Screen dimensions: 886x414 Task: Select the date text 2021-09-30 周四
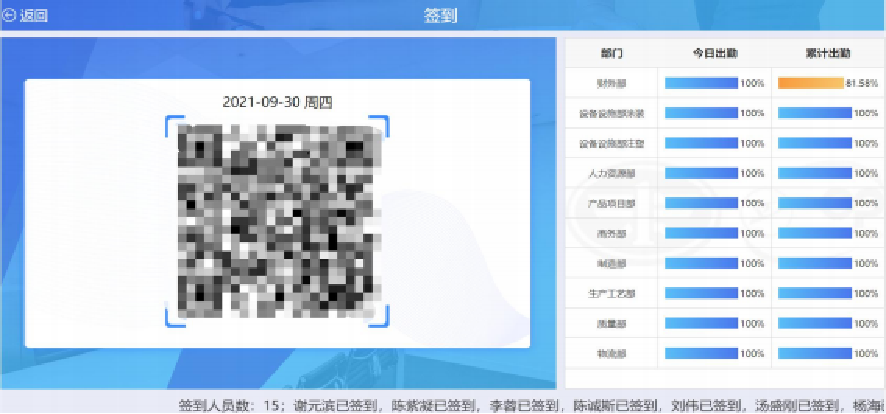[x=277, y=102]
